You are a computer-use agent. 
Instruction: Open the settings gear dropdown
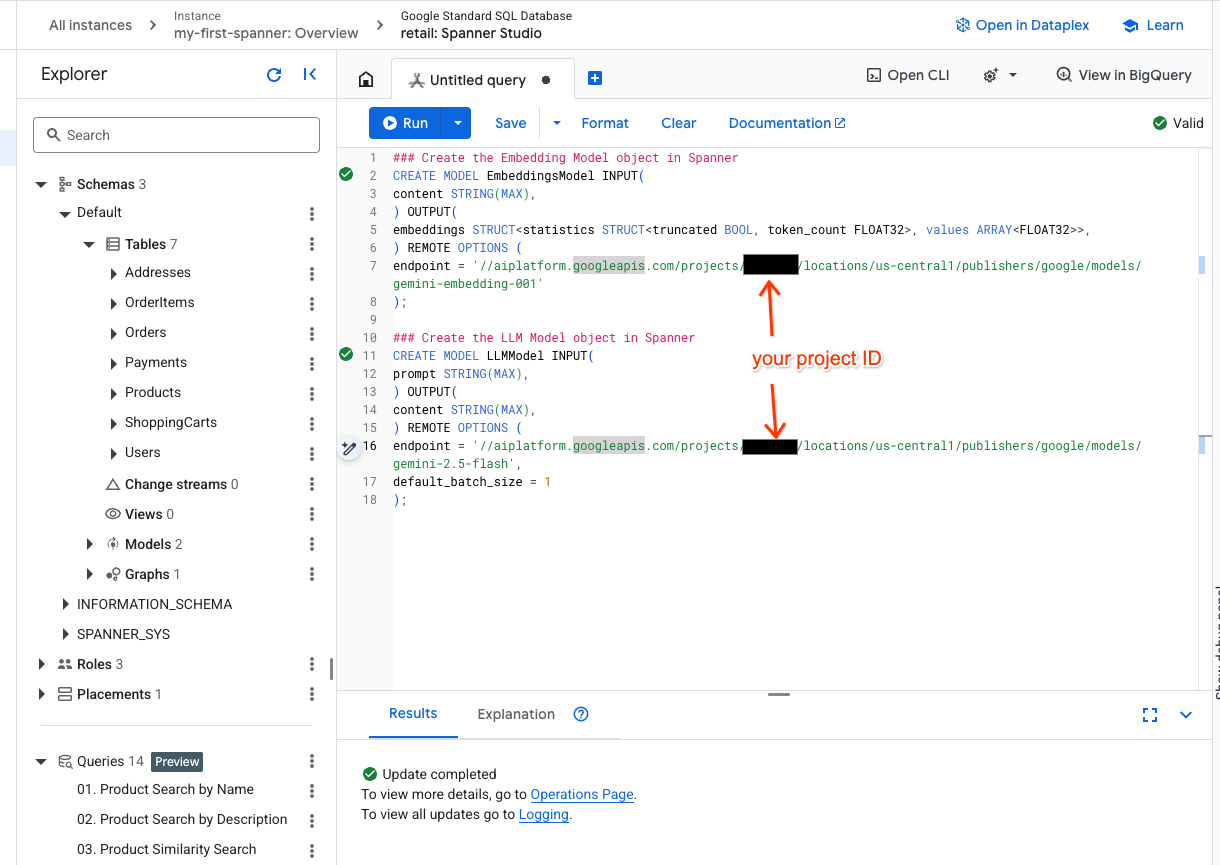[999, 75]
